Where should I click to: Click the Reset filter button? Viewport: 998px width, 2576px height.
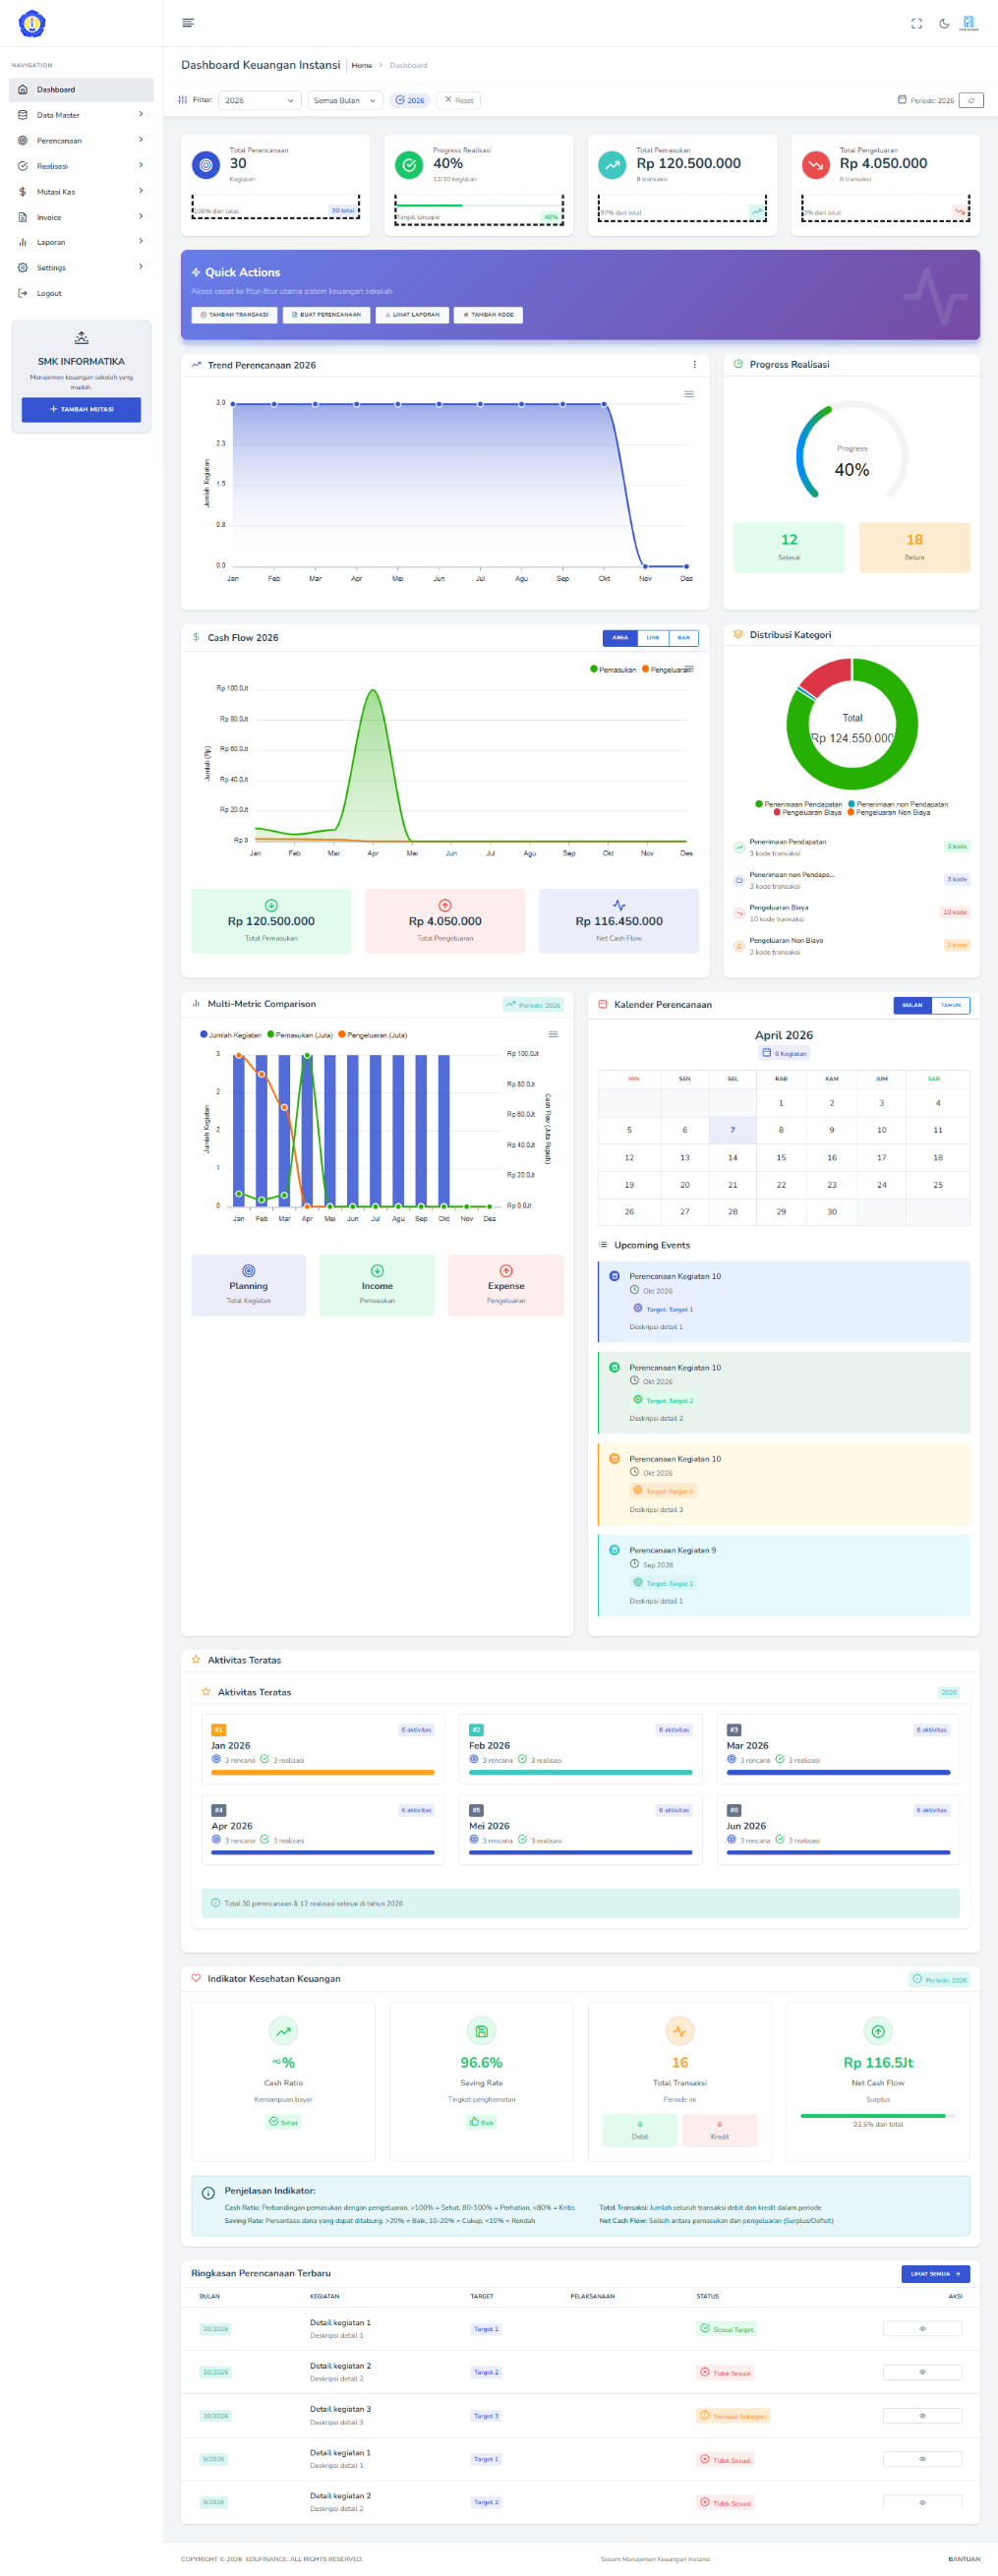459,100
